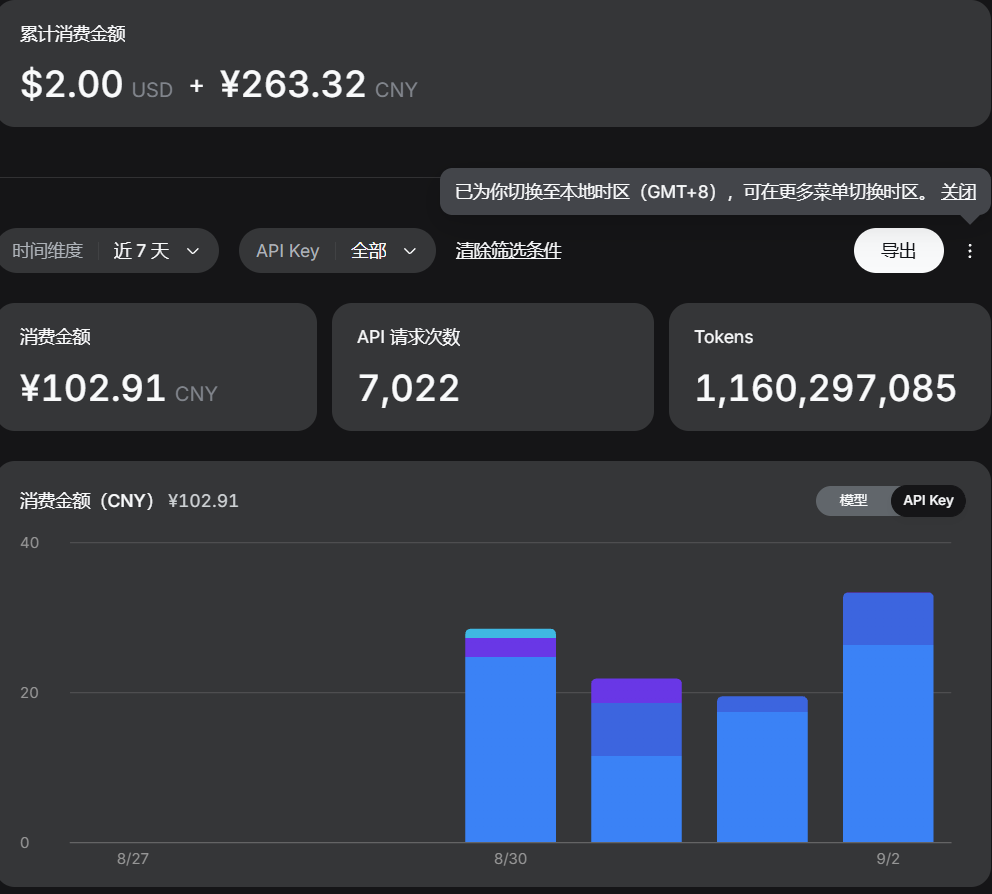Click 清除筛选条件 to clear filters
Screen dimensions: 992x894
coord(508,251)
